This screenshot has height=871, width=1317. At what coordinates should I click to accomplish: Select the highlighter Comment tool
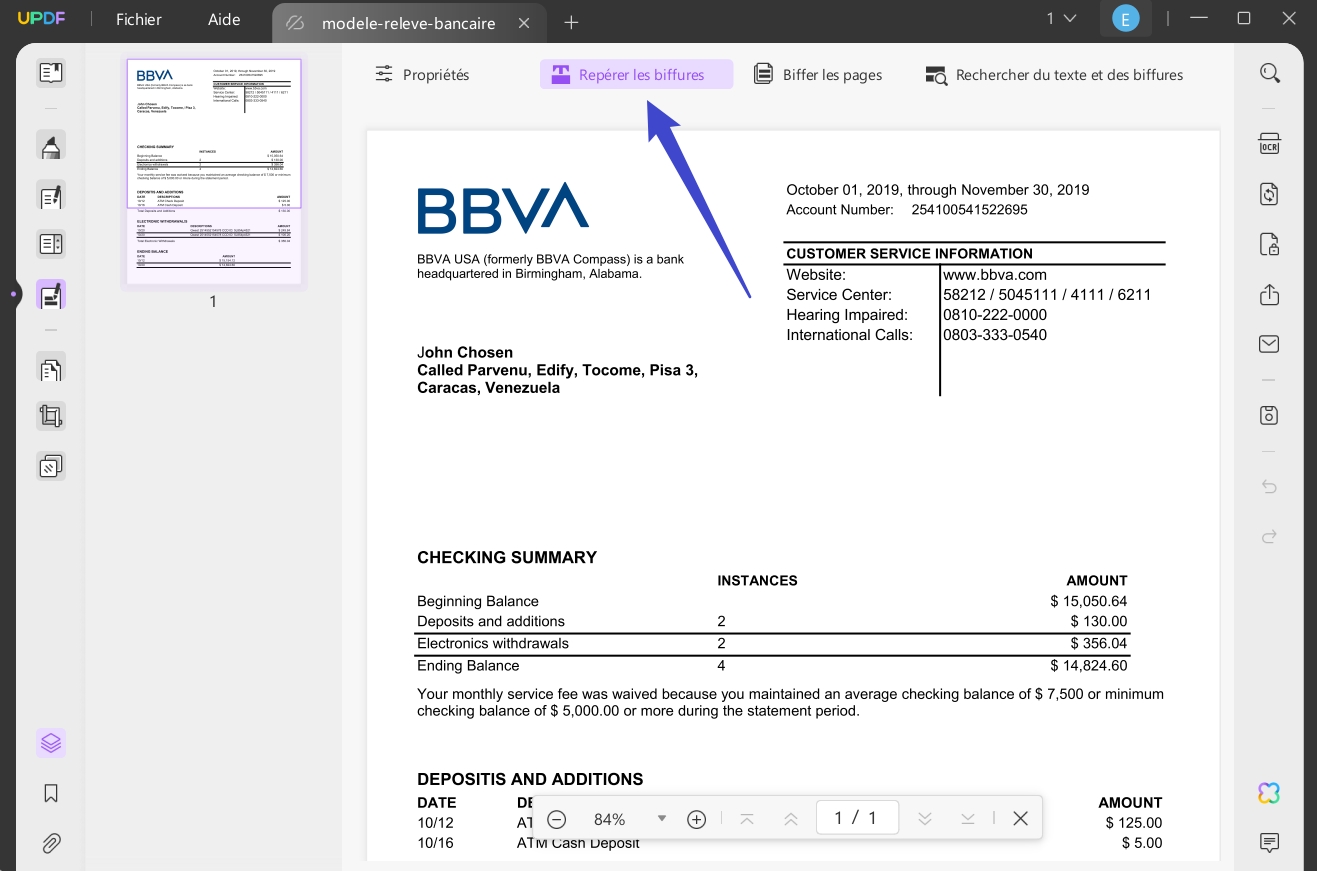coord(51,146)
